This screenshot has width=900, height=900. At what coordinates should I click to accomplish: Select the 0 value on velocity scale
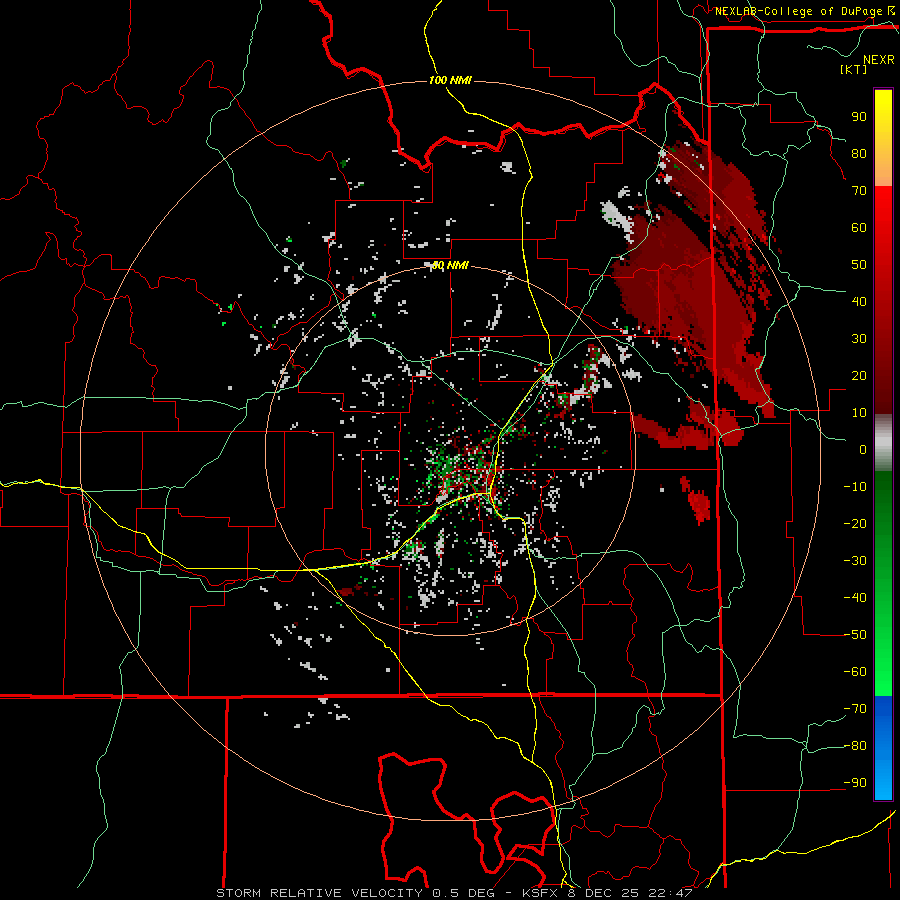coord(863,449)
